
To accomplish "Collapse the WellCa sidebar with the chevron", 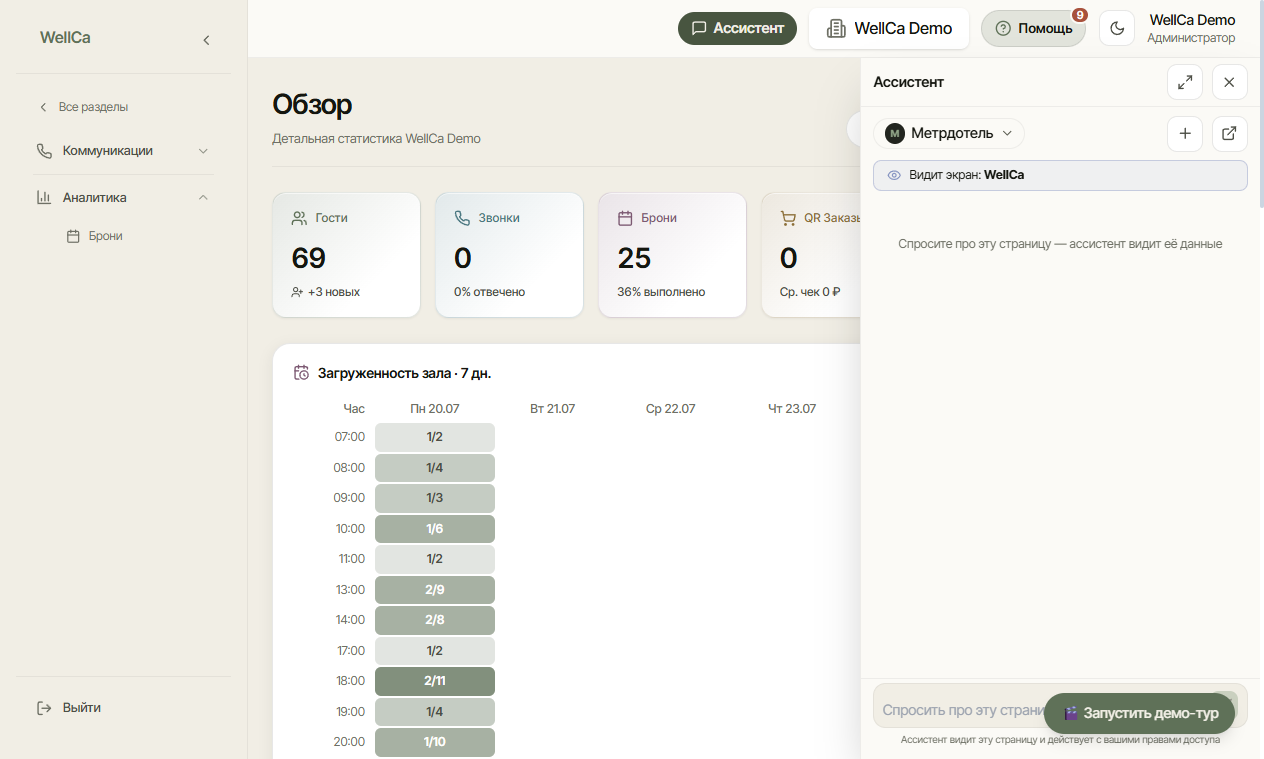I will pos(206,40).
